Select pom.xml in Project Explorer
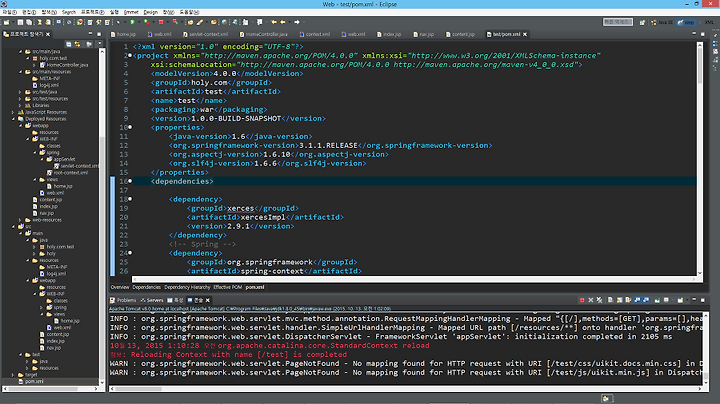This screenshot has width=720, height=404. tap(34, 382)
